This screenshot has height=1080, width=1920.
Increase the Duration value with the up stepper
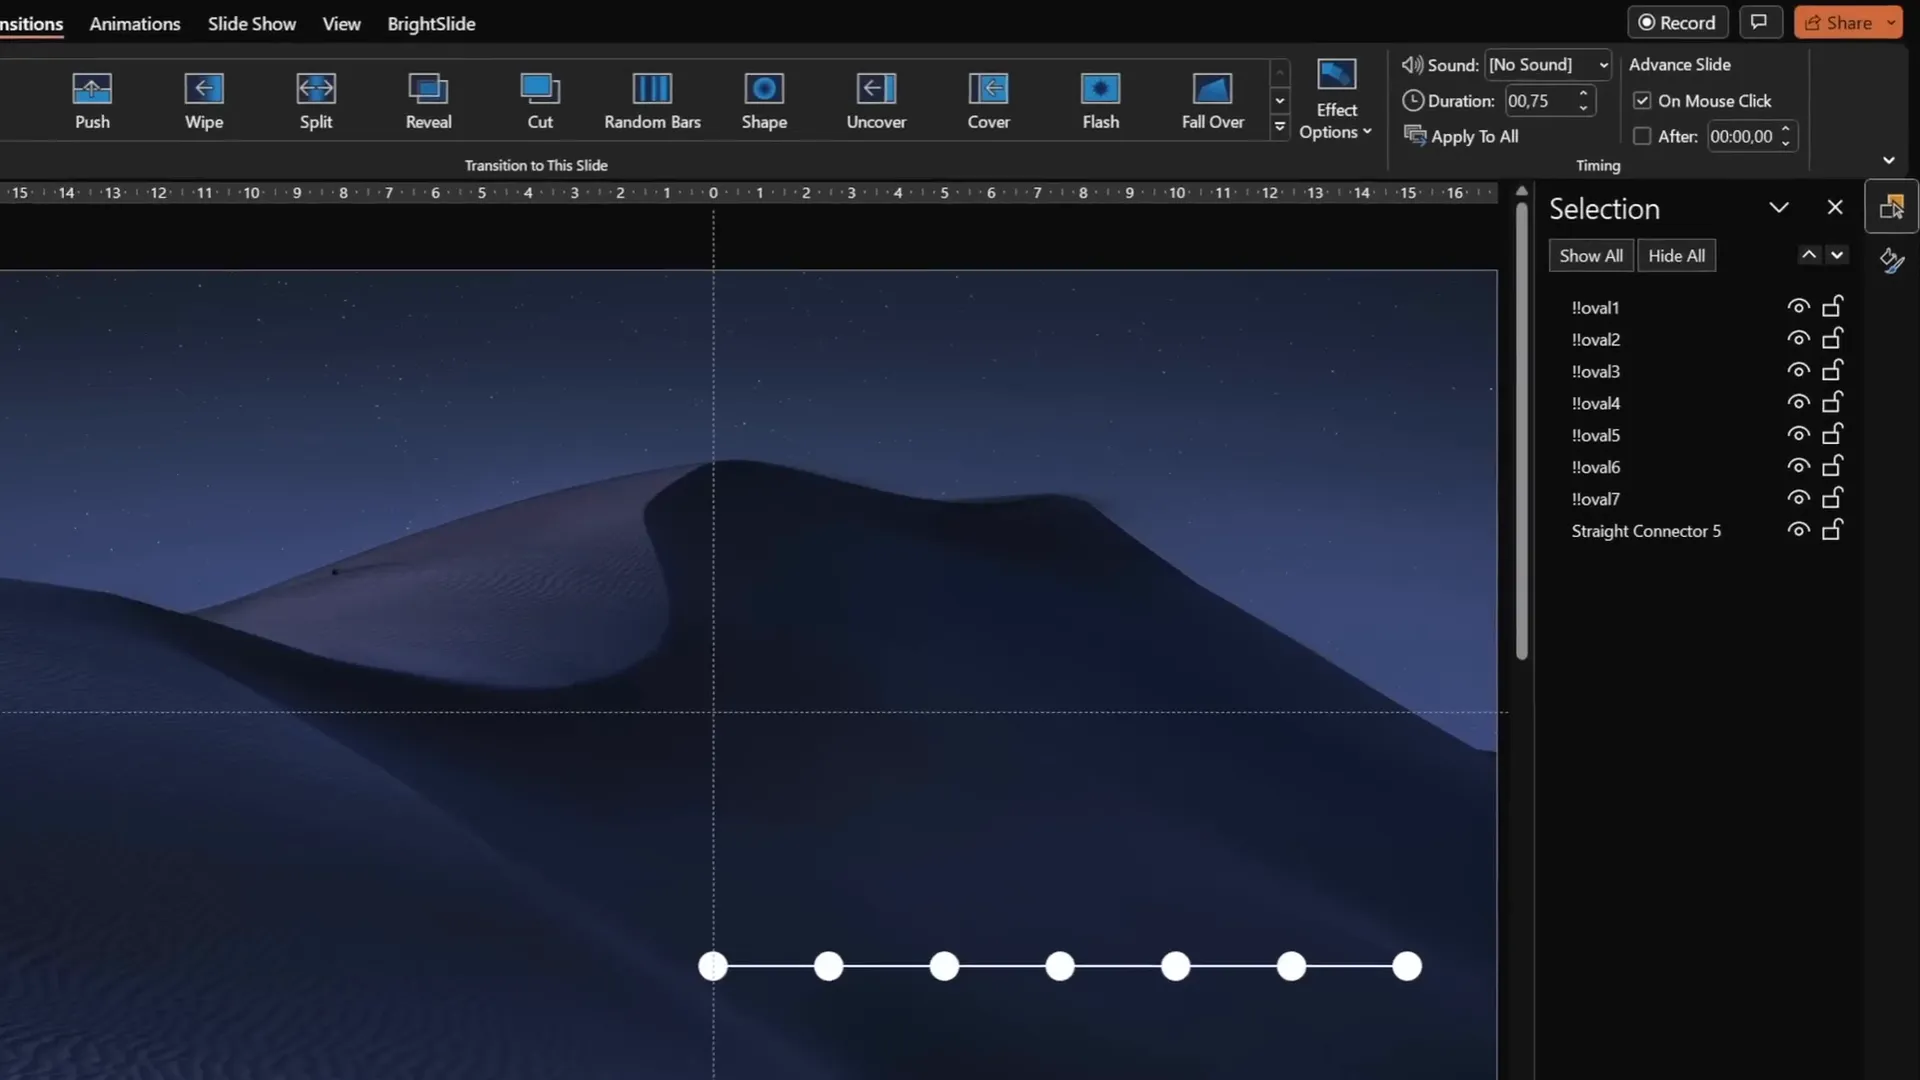pos(1584,94)
